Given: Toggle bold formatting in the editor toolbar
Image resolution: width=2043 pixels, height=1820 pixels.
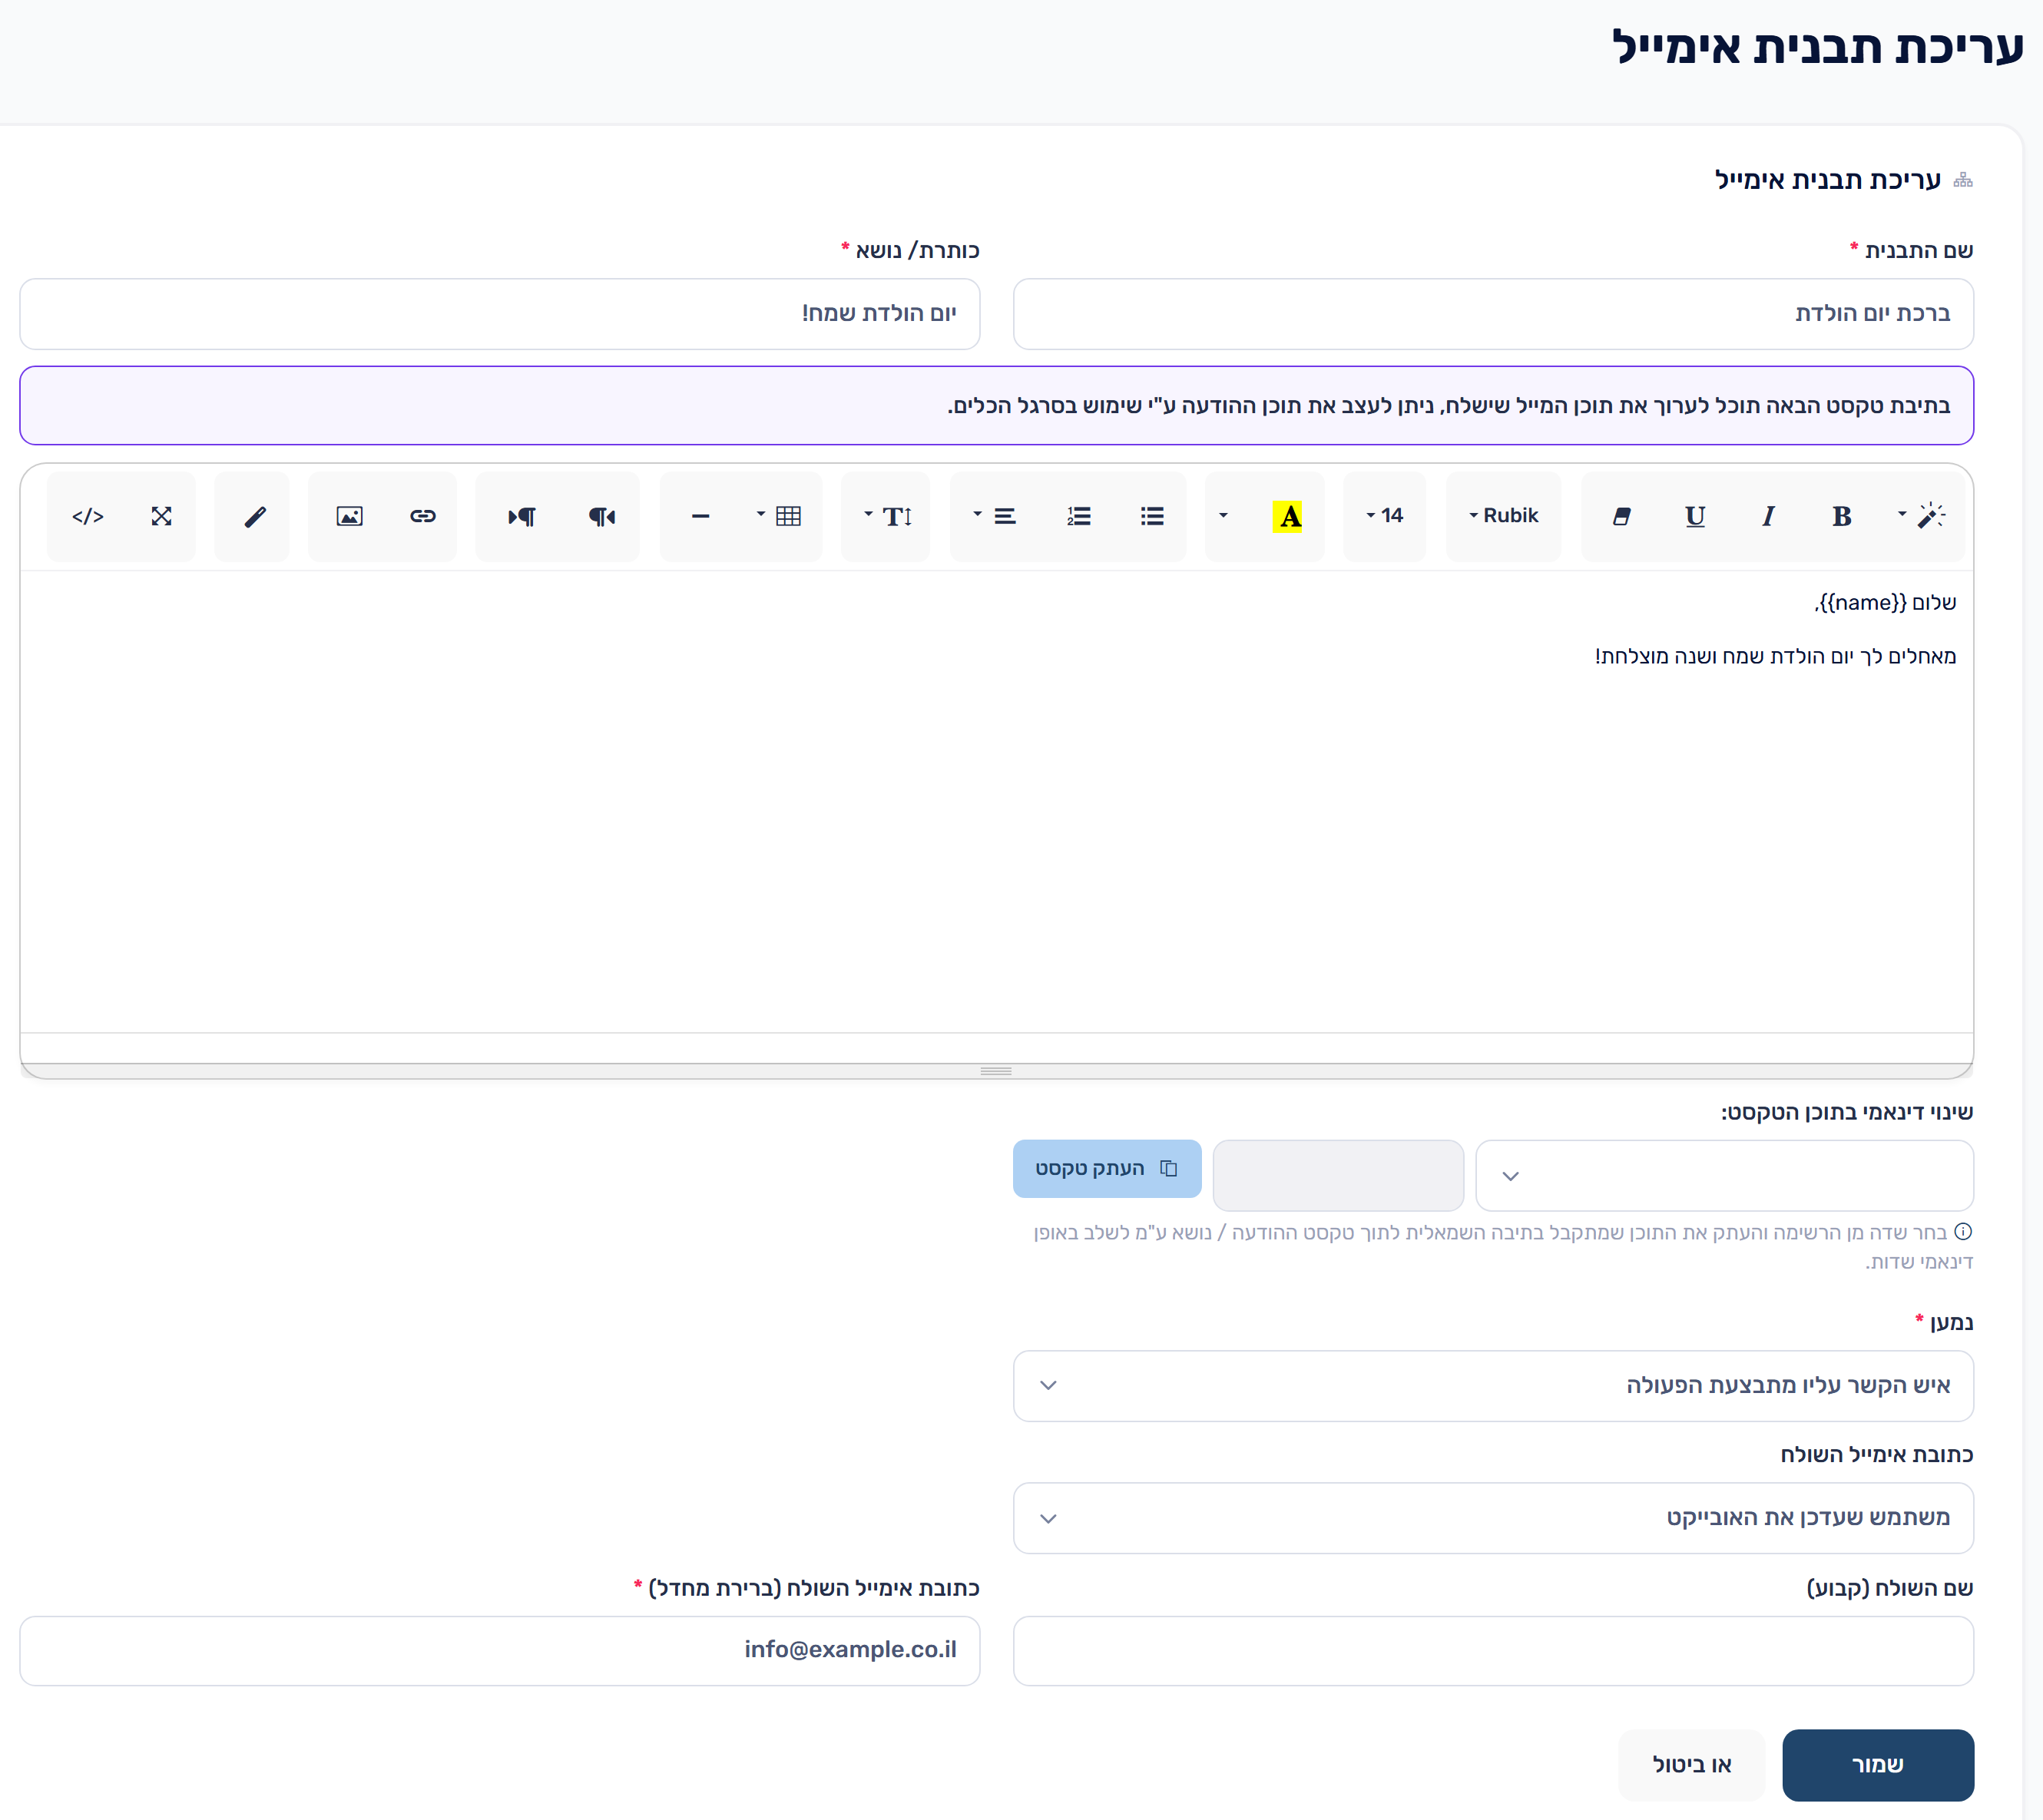Looking at the screenshot, I should [1841, 516].
